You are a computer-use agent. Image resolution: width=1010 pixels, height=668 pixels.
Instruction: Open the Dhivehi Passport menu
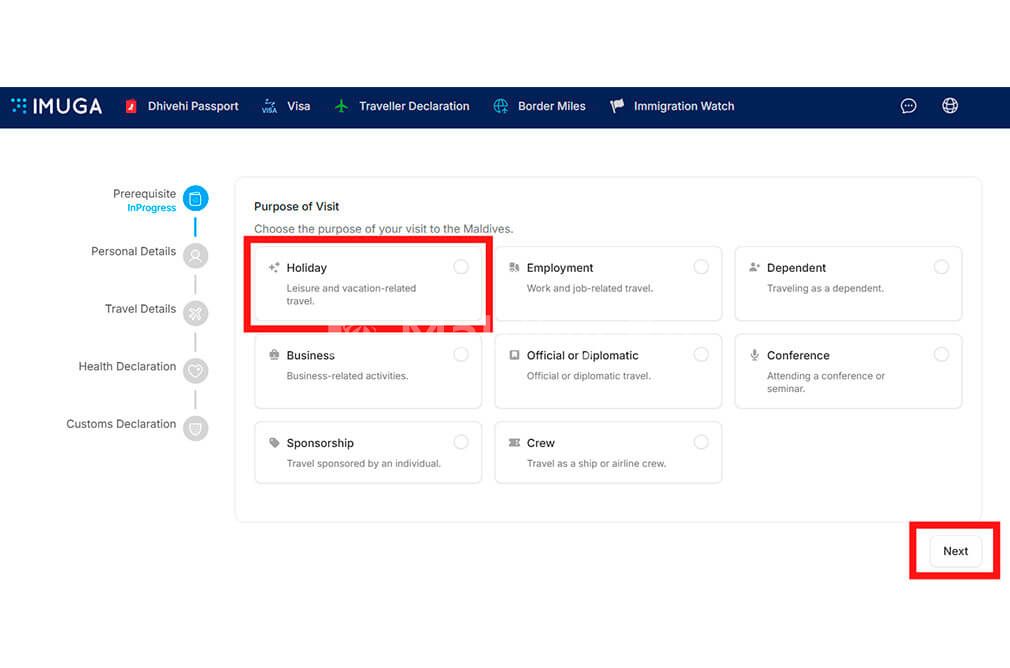(193, 106)
